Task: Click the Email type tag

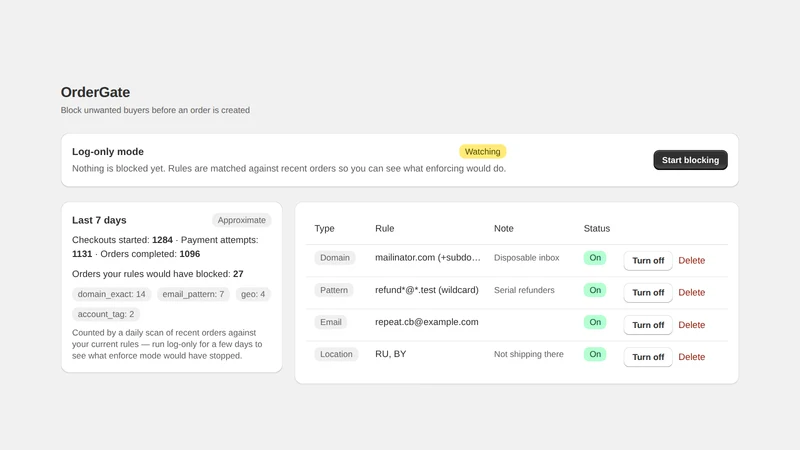Action: click(331, 322)
